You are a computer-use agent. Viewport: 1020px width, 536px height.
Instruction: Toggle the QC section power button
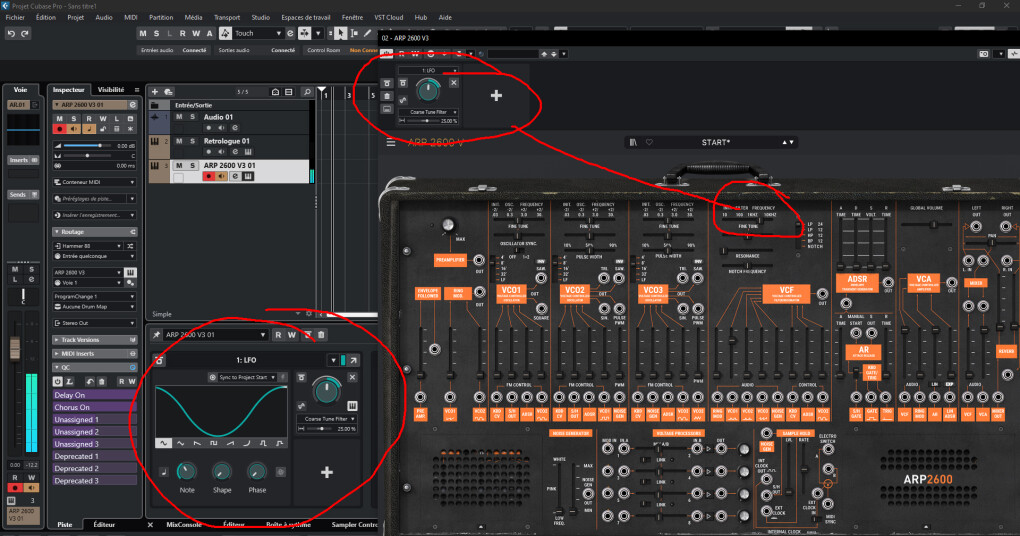coord(57,381)
